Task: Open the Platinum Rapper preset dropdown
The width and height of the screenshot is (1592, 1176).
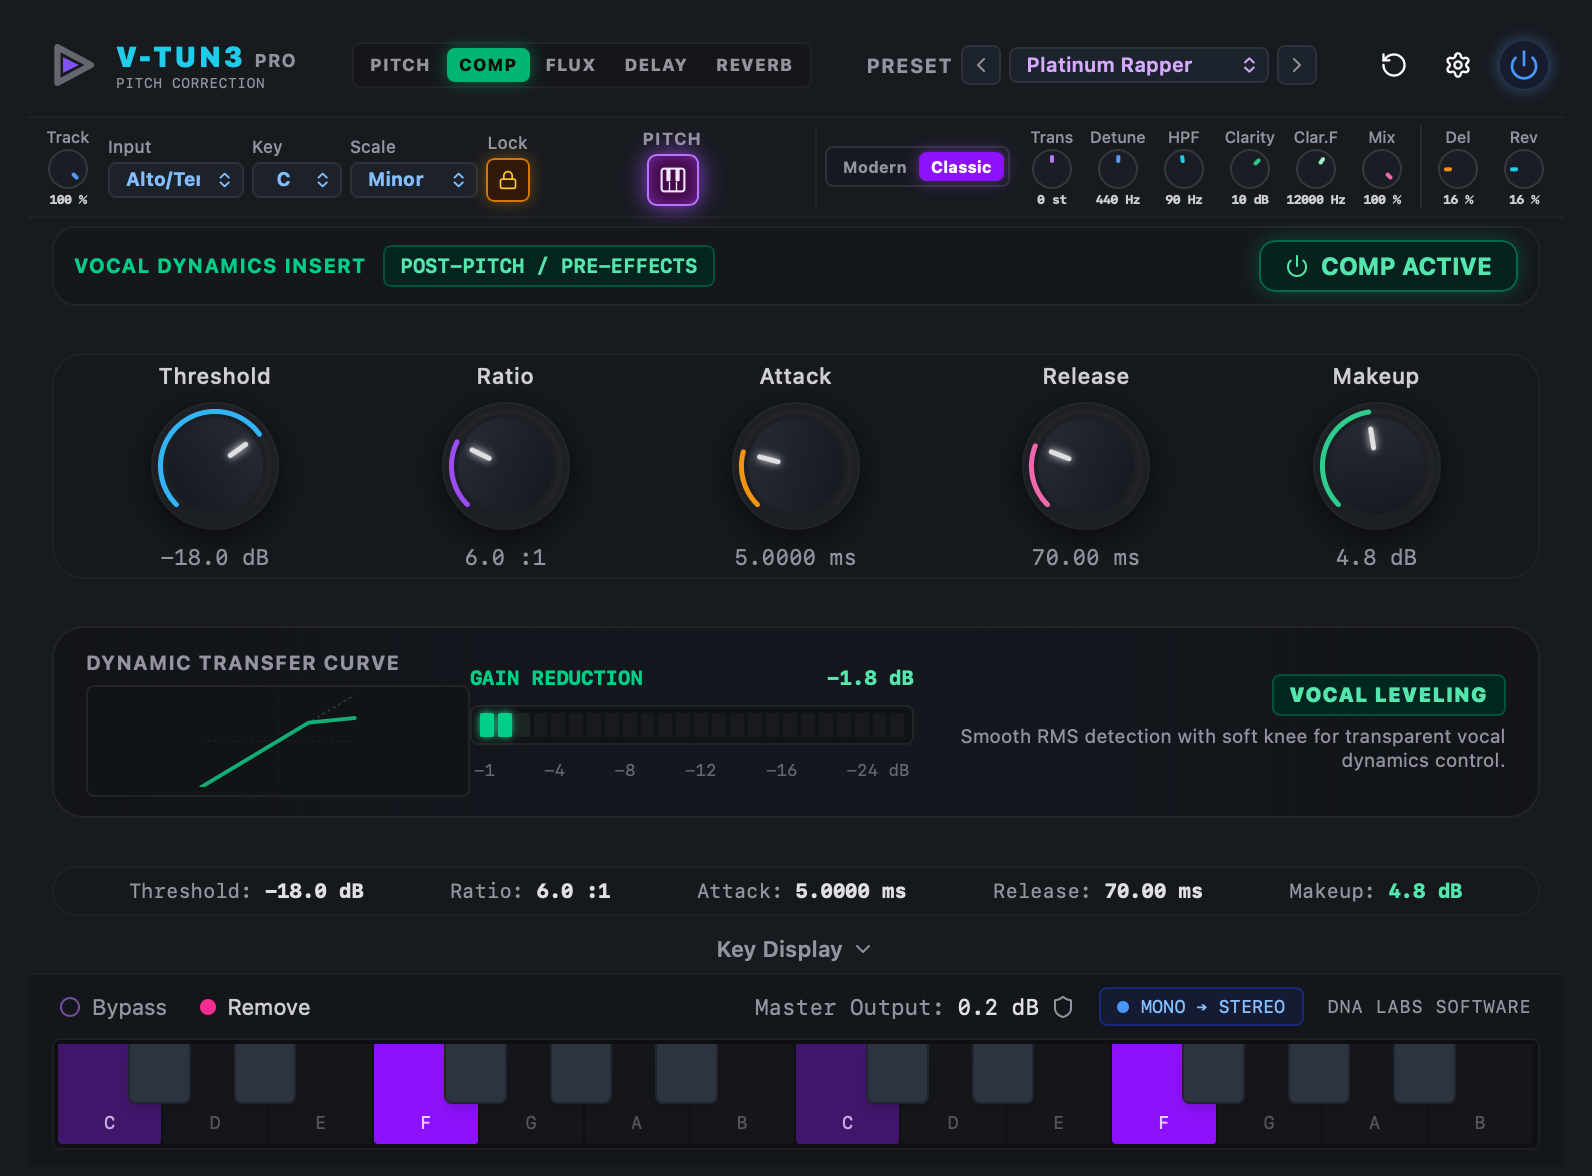Action: pyautogui.click(x=1139, y=65)
